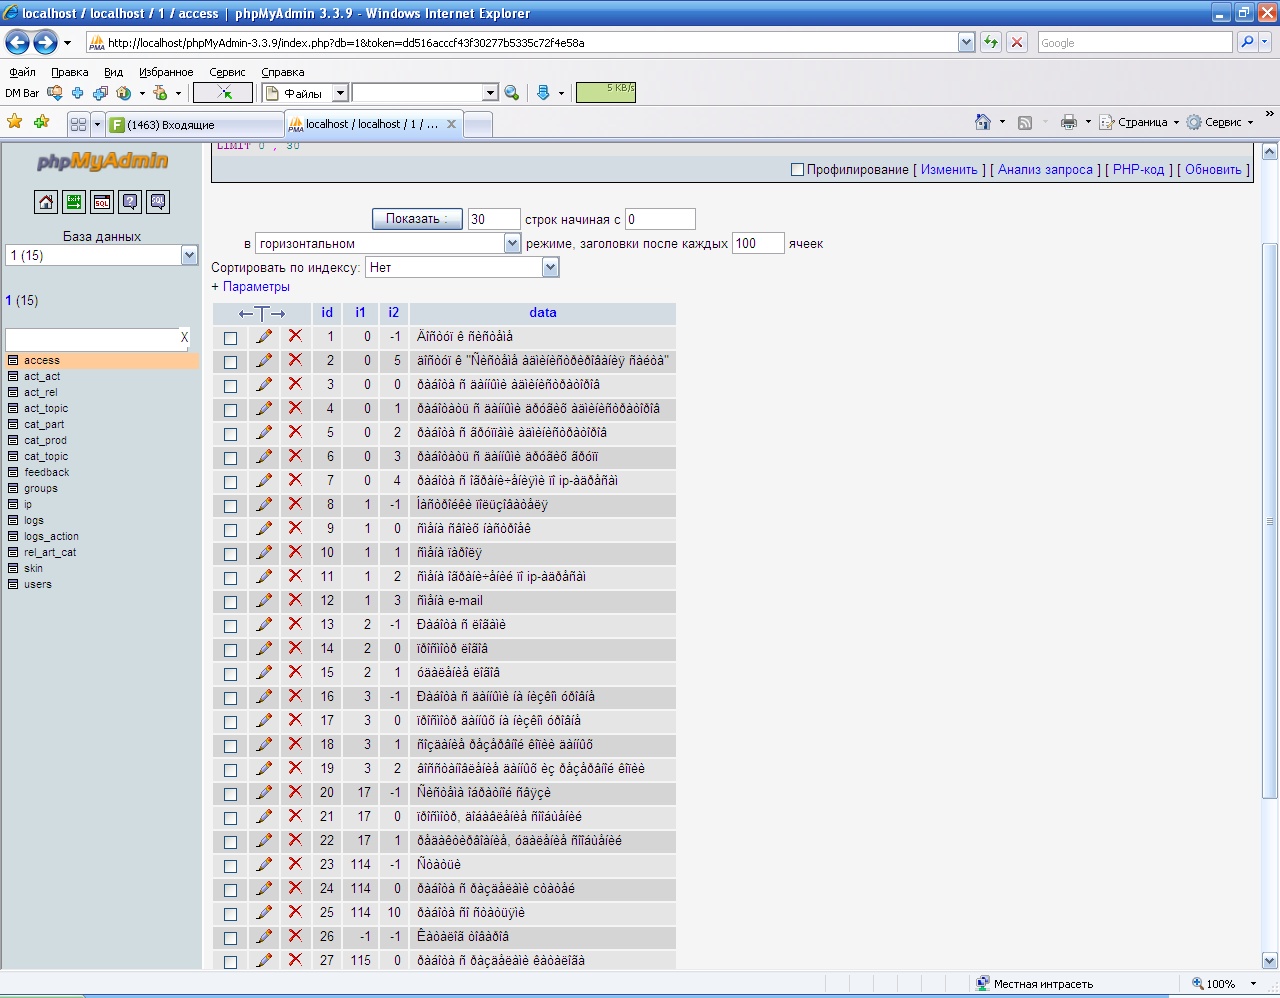1280x998 pixels.
Task: Click Add to Favorites icon
Action: coord(41,122)
